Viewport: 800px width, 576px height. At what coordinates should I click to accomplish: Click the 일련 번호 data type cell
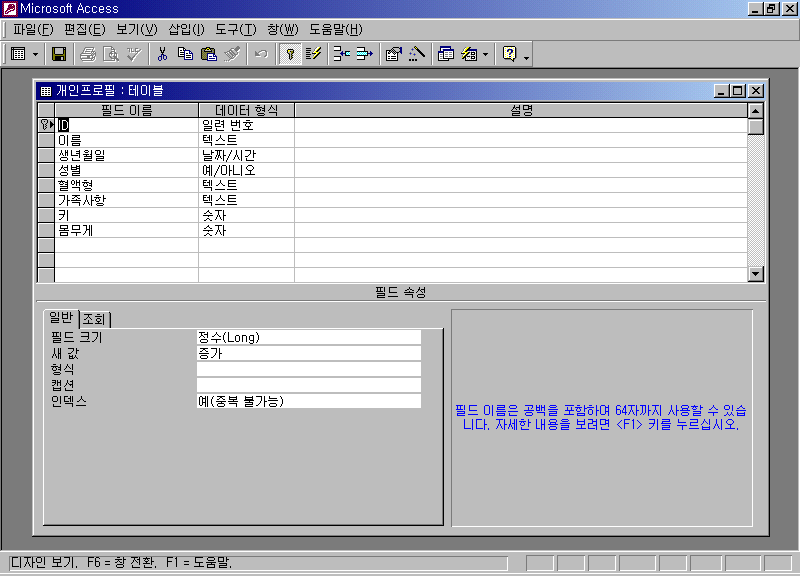click(246, 125)
